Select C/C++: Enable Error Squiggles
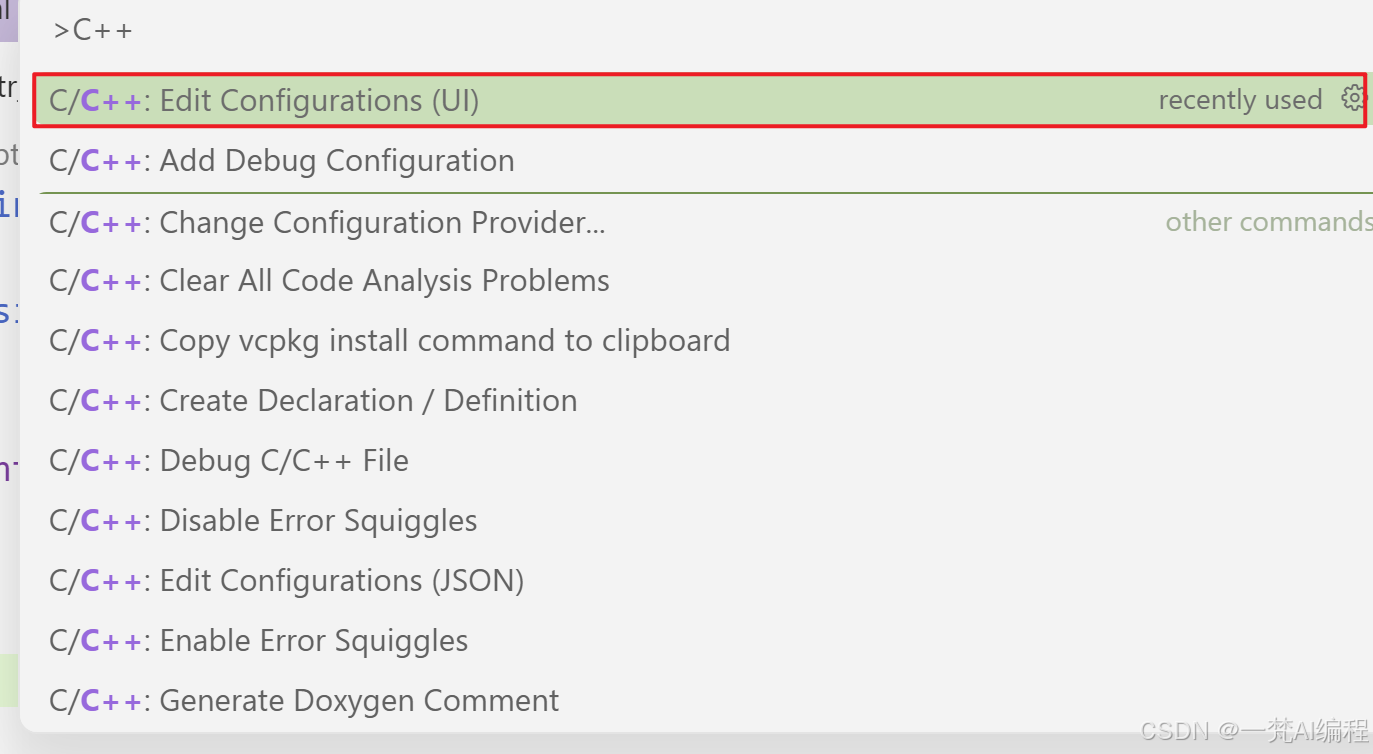The width and height of the screenshot is (1373, 754). pyautogui.click(x=700, y=641)
